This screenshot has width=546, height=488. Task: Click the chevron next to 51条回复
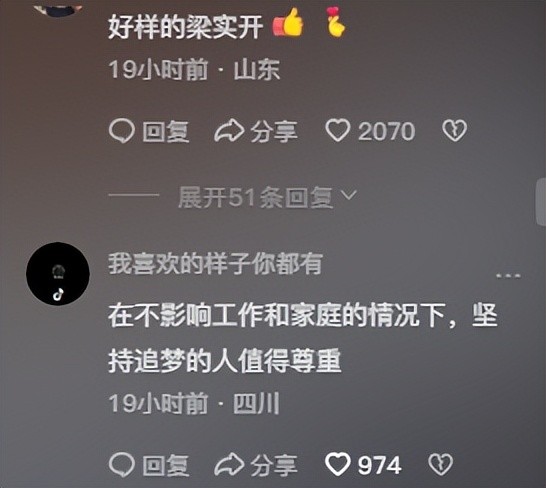pyautogui.click(x=349, y=195)
